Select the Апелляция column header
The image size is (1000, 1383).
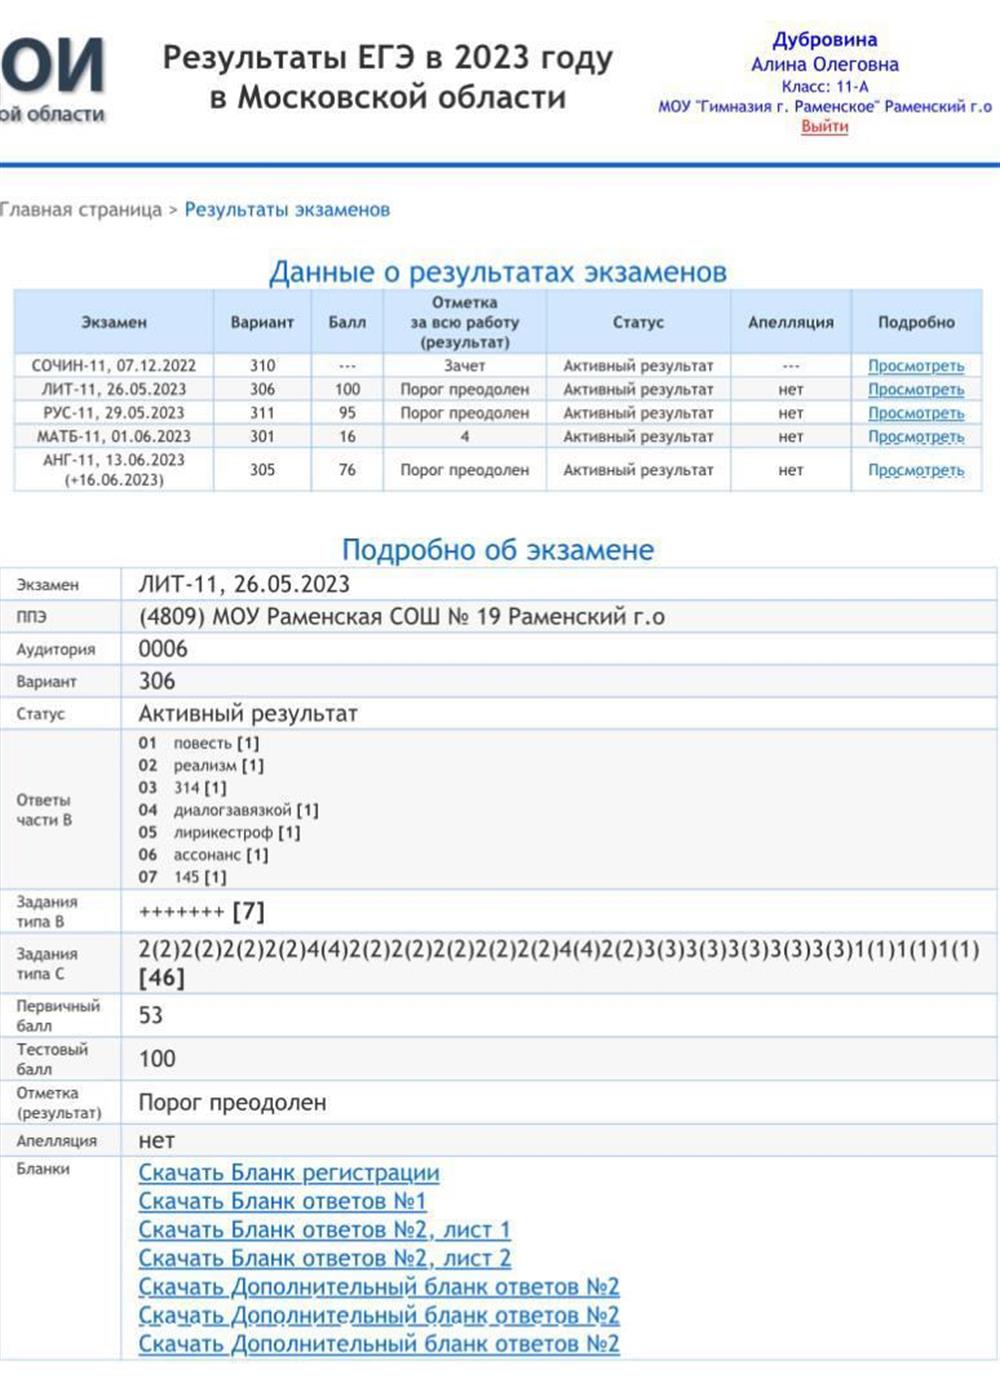pyautogui.click(x=790, y=322)
